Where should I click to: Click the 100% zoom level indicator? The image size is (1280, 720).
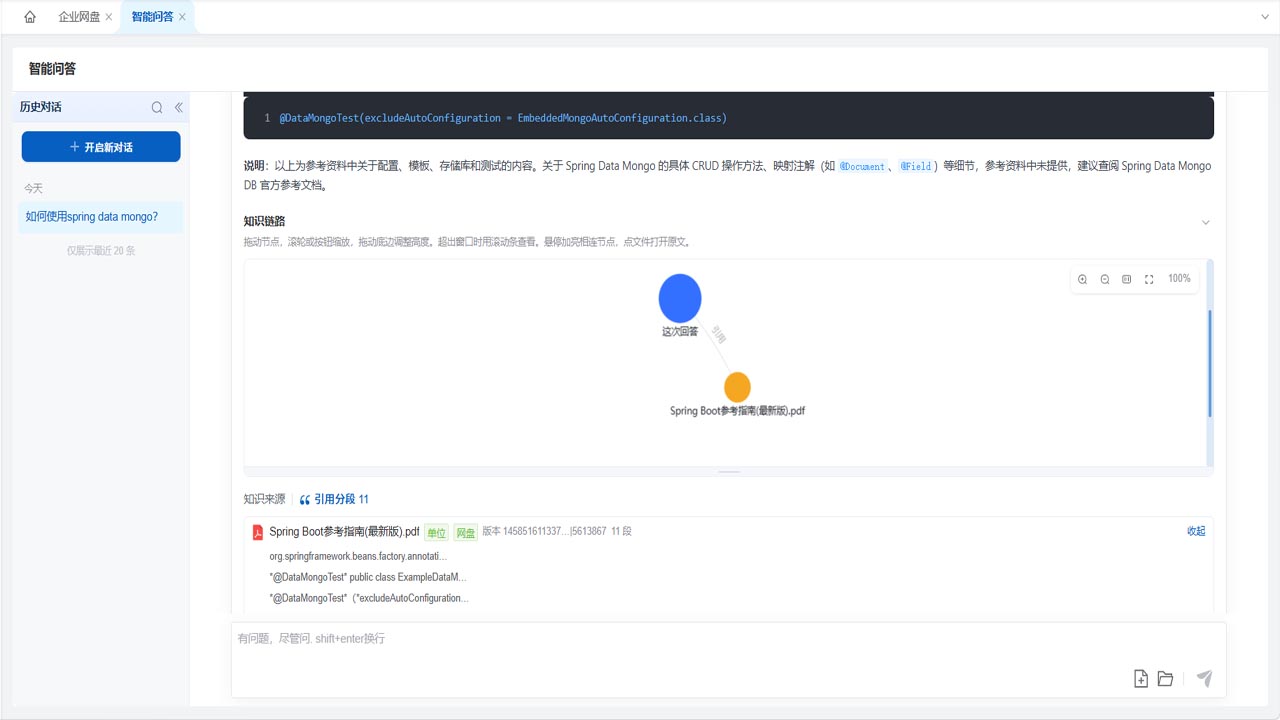click(1179, 279)
